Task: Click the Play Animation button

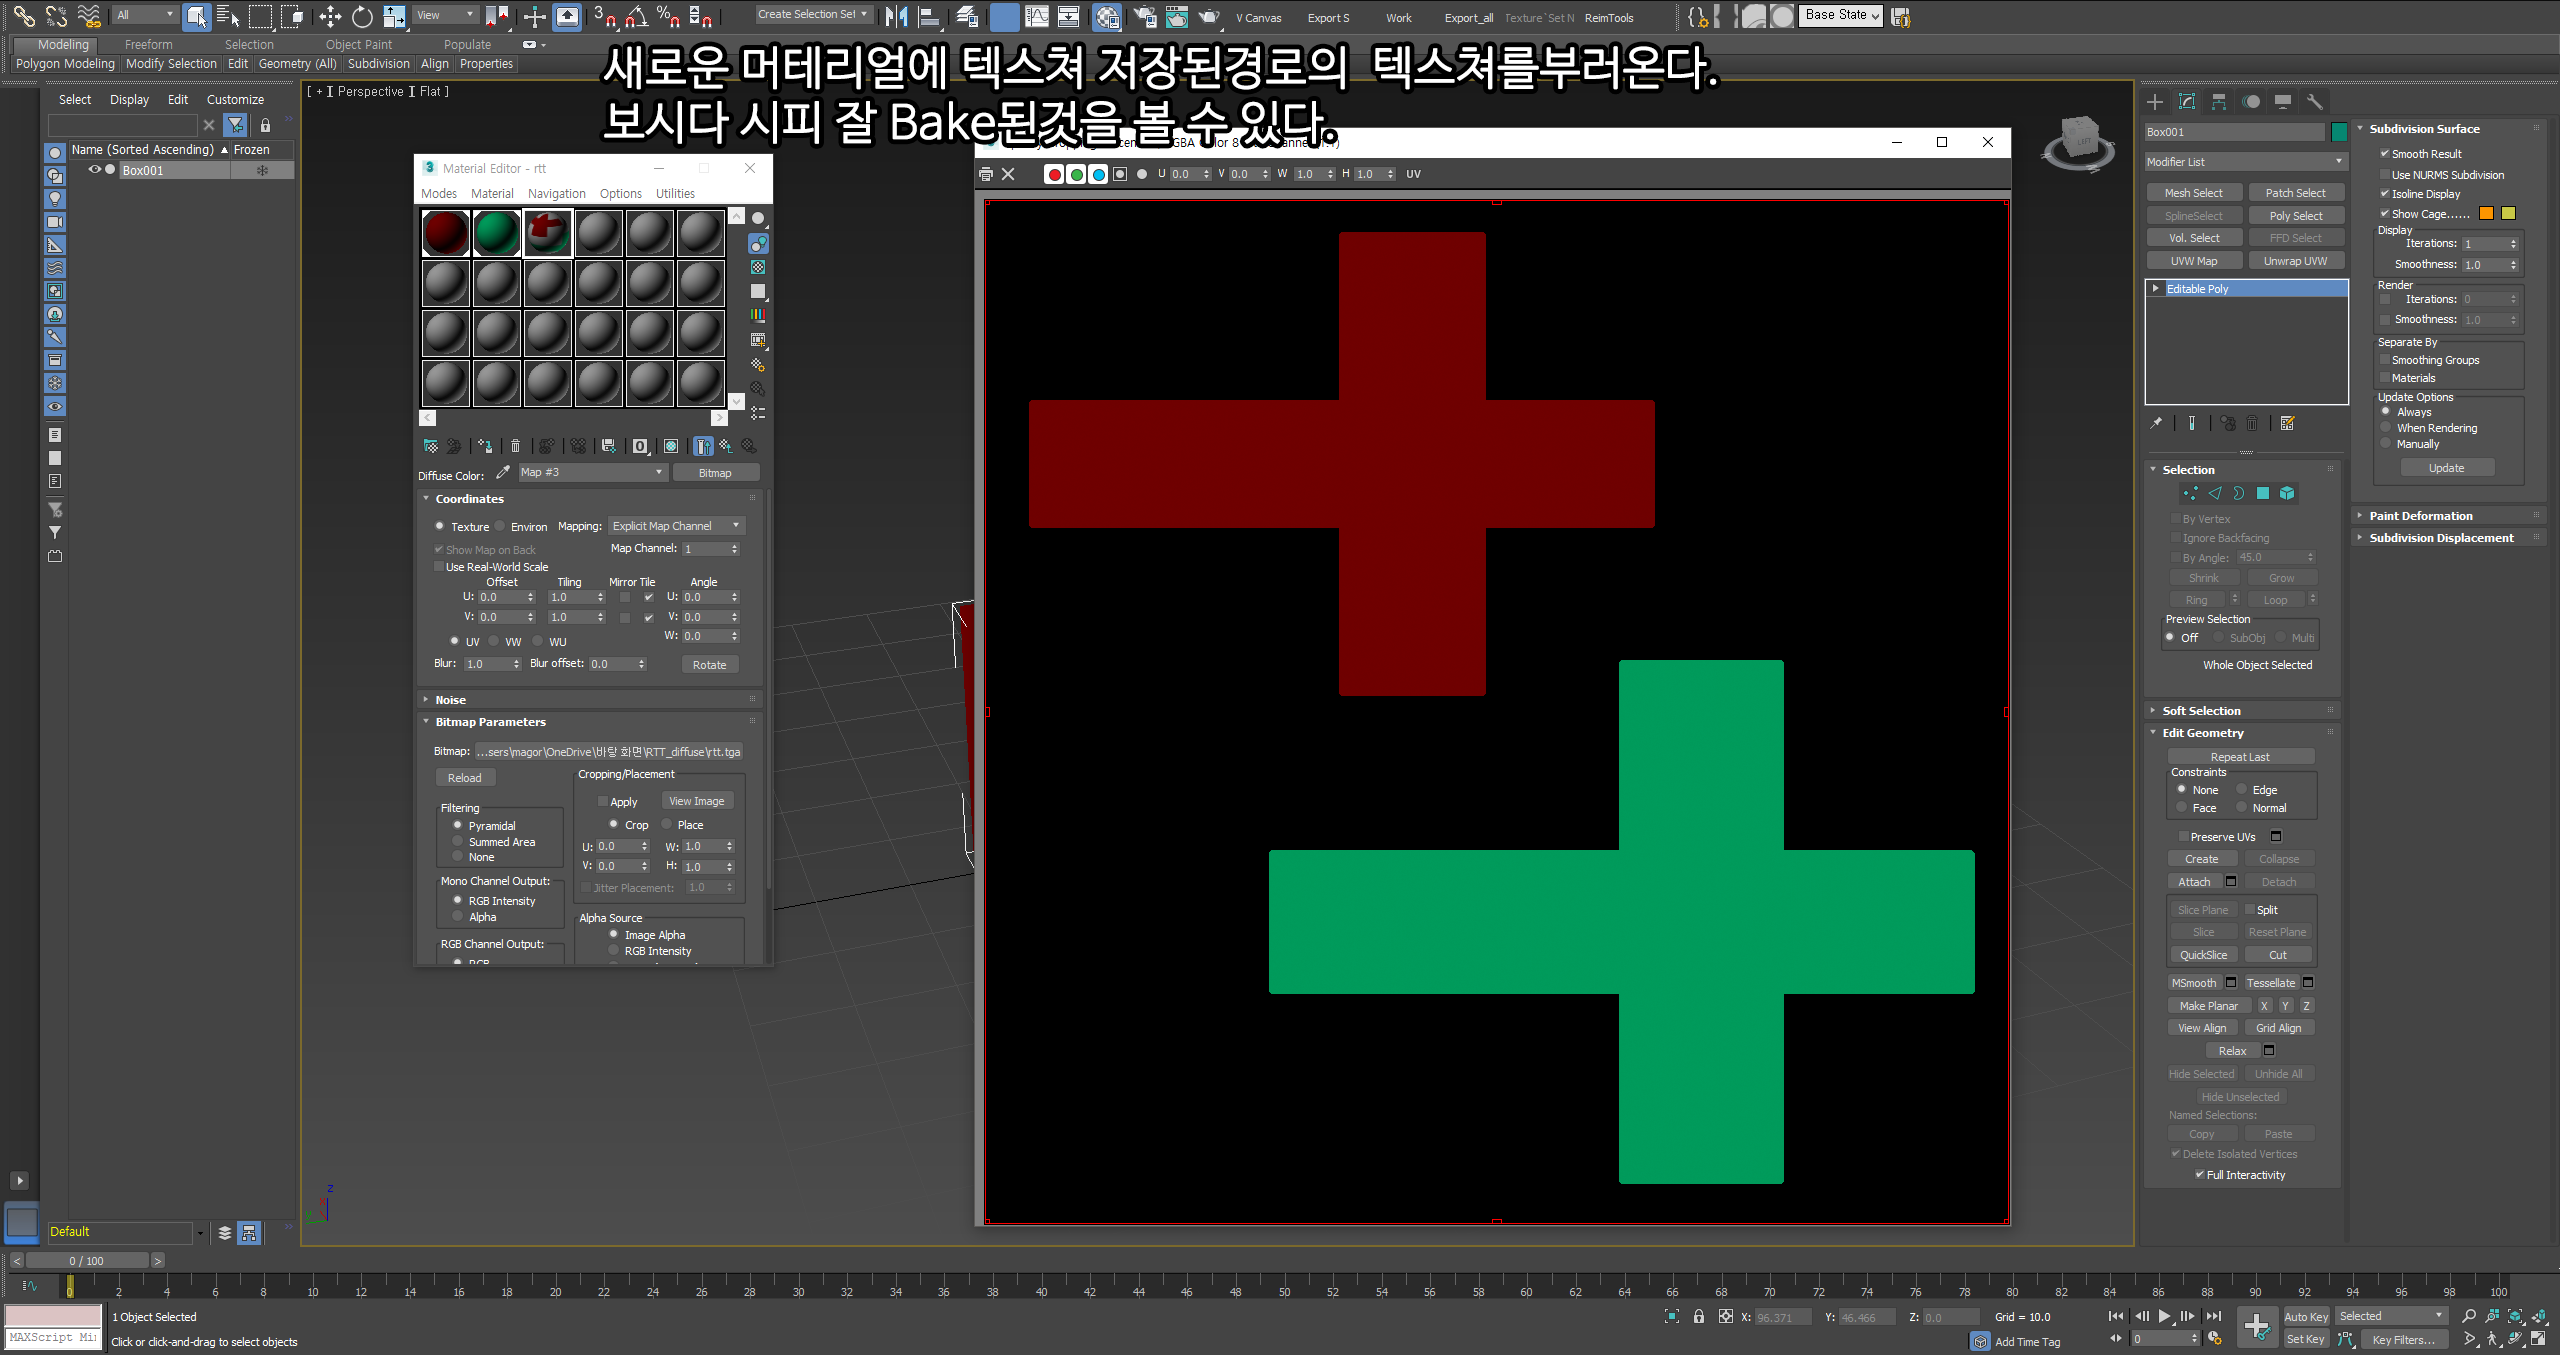Action: tap(2165, 1316)
